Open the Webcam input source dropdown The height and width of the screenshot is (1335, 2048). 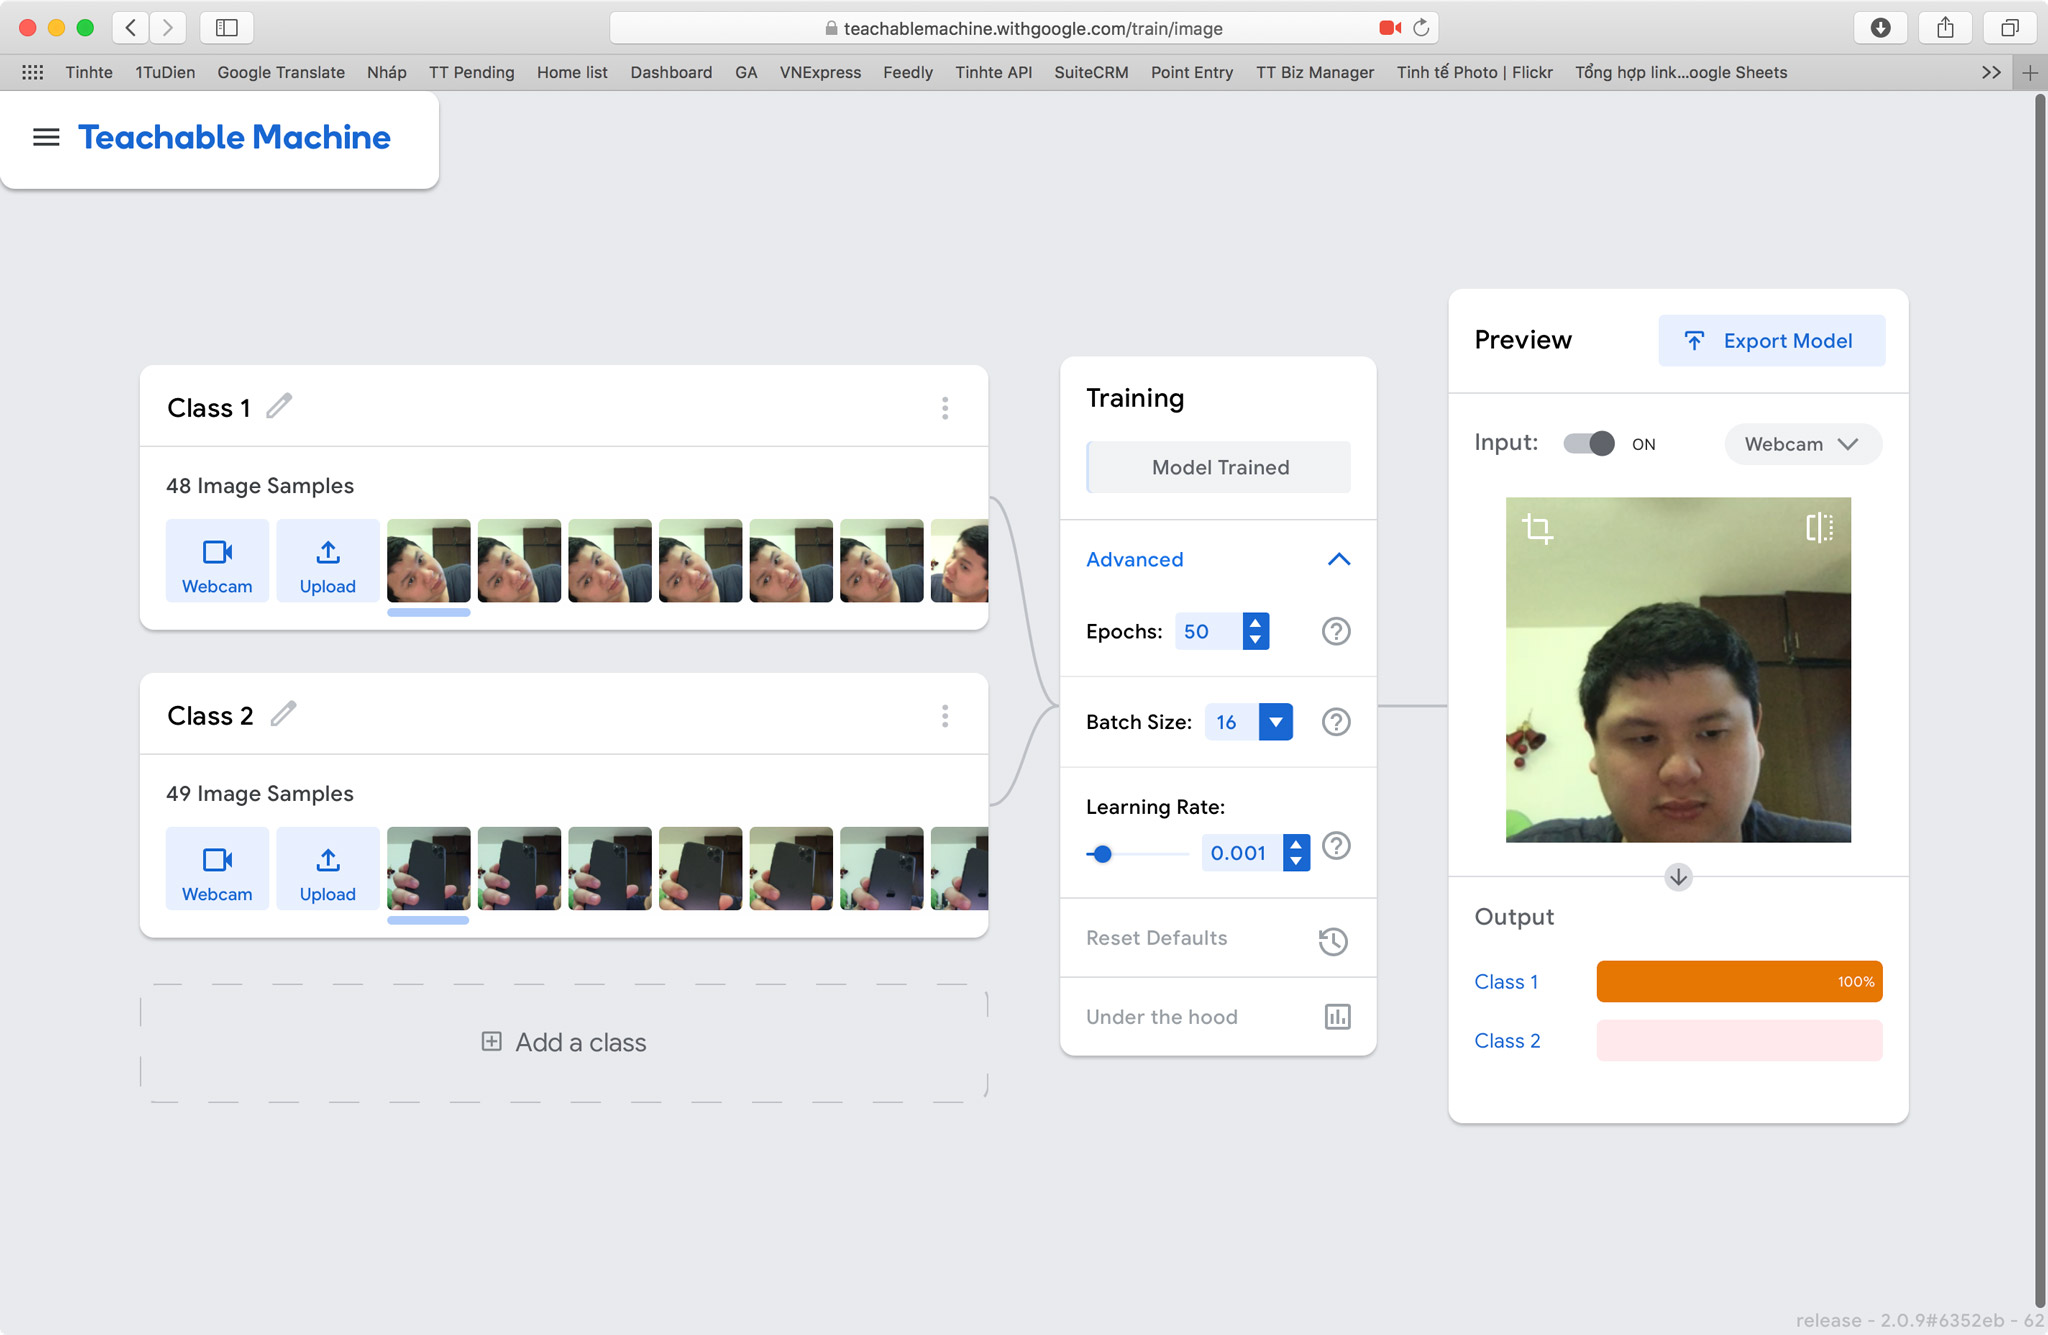coord(1803,444)
